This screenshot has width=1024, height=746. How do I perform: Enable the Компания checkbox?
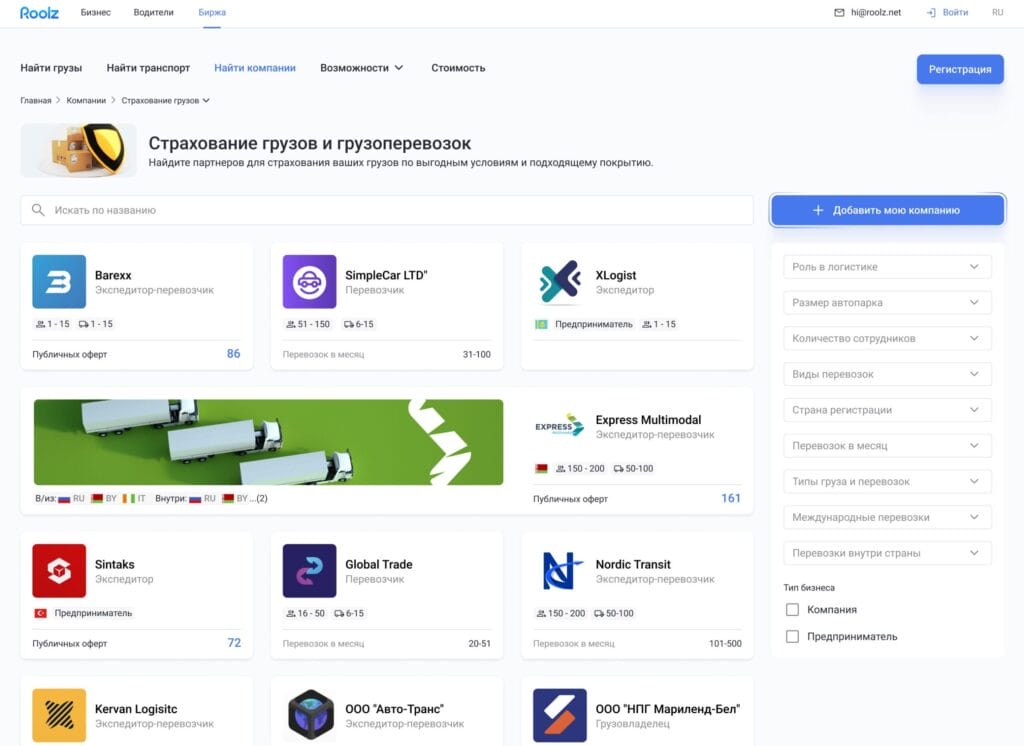pos(792,609)
